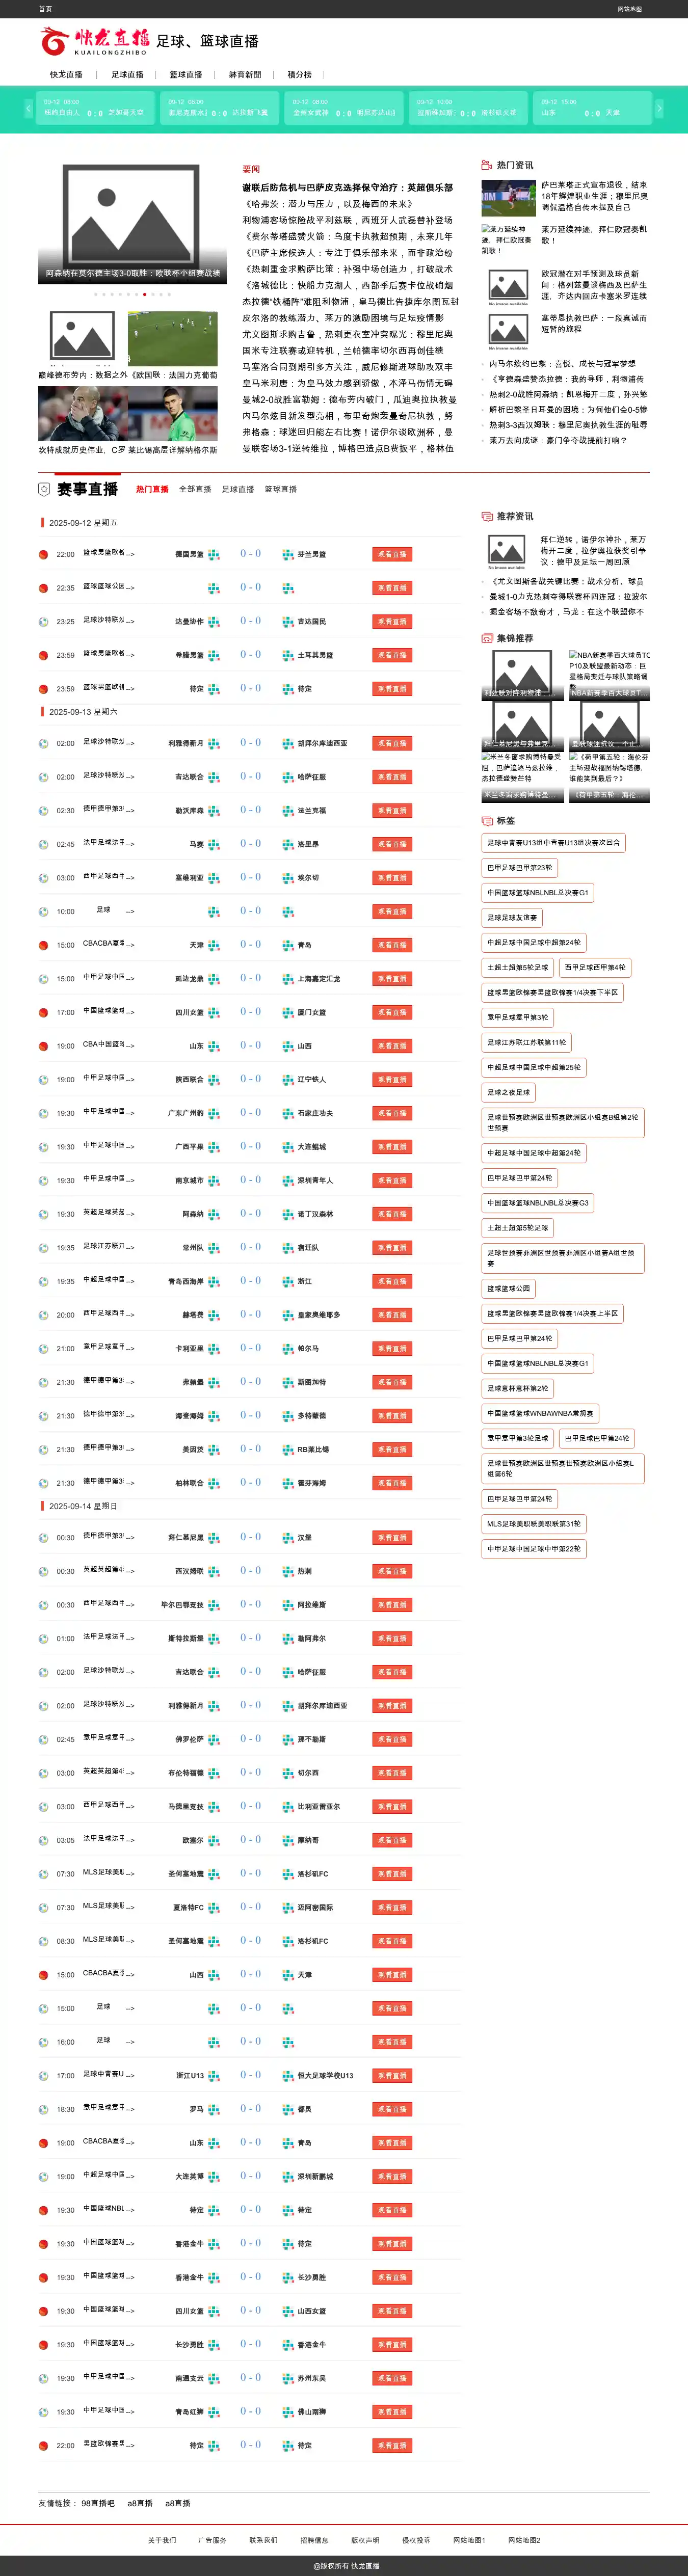The image size is (688, 2576).
Task: Click 观看直播 button for 希腊男篮 match
Action: [x=392, y=655]
